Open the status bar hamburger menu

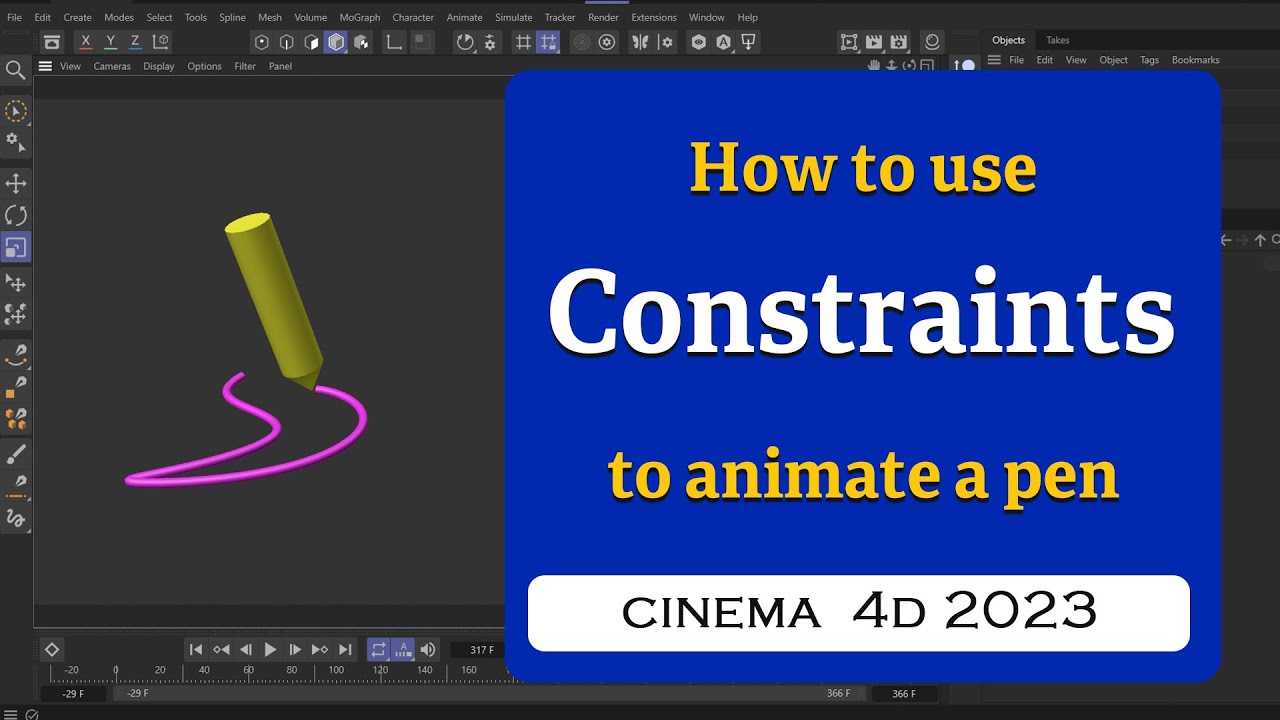(x=11, y=714)
